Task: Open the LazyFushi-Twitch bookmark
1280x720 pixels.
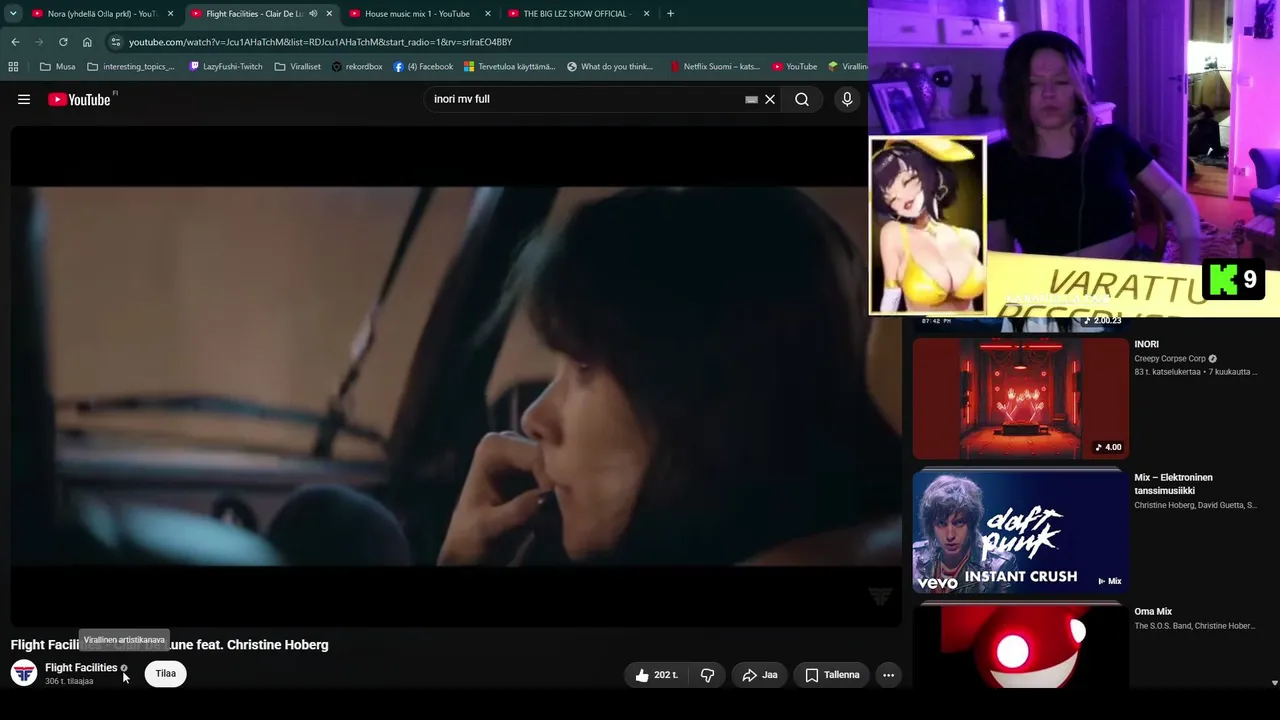Action: pyautogui.click(x=225, y=67)
